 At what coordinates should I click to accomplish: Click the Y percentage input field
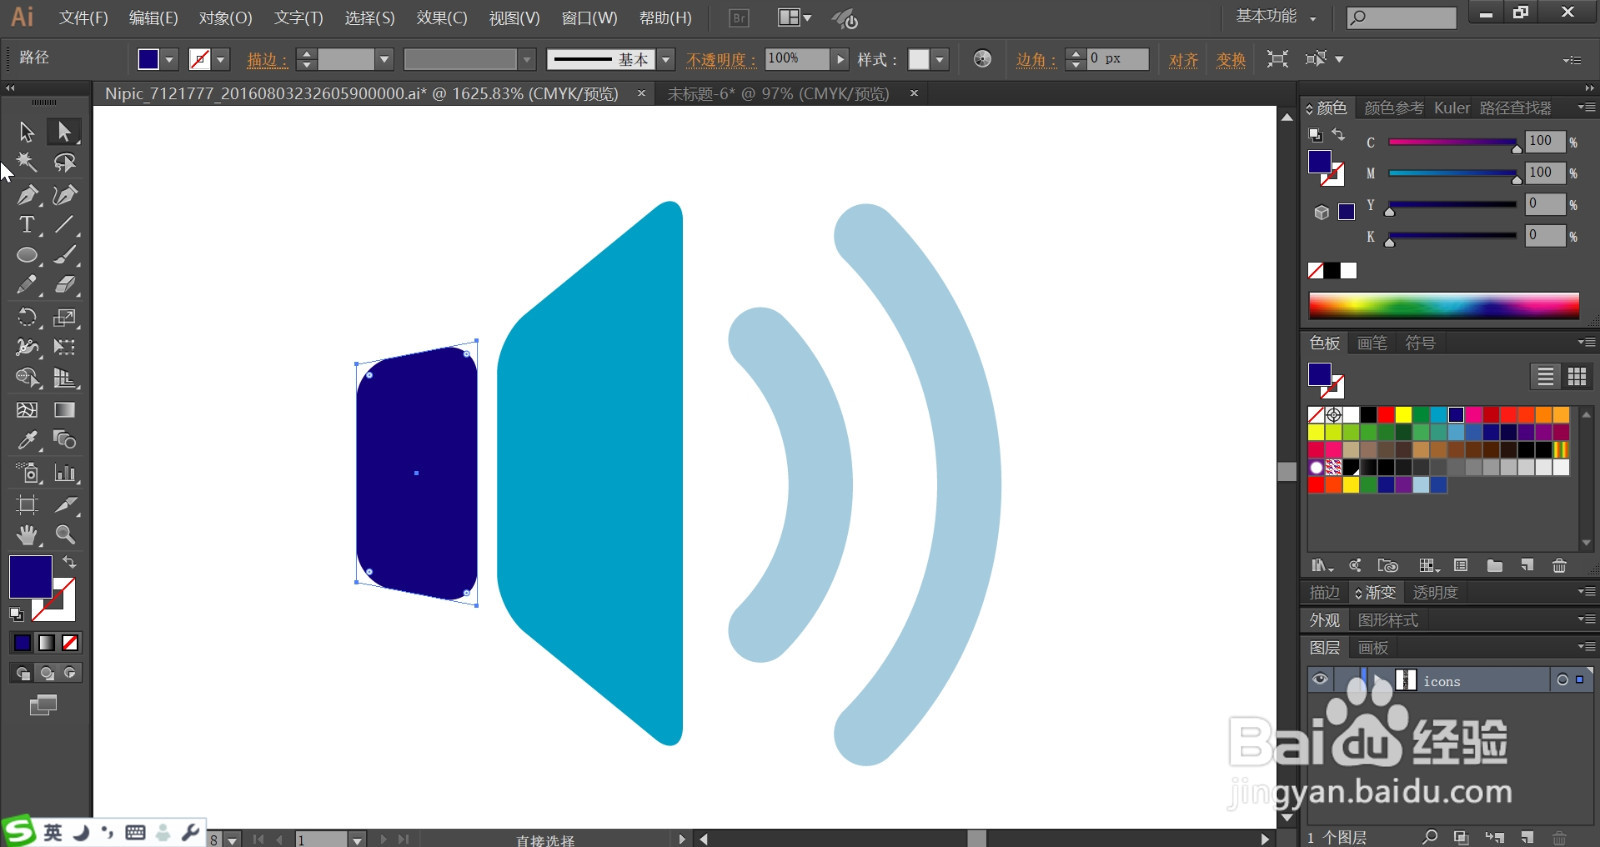point(1544,204)
